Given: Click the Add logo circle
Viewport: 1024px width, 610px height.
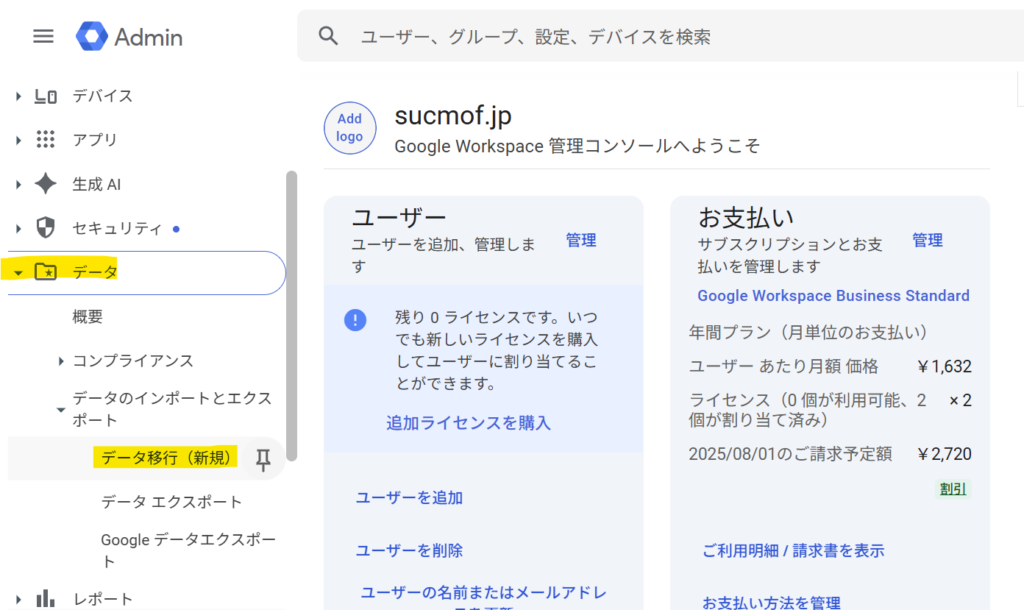Looking at the screenshot, I should [x=350, y=128].
